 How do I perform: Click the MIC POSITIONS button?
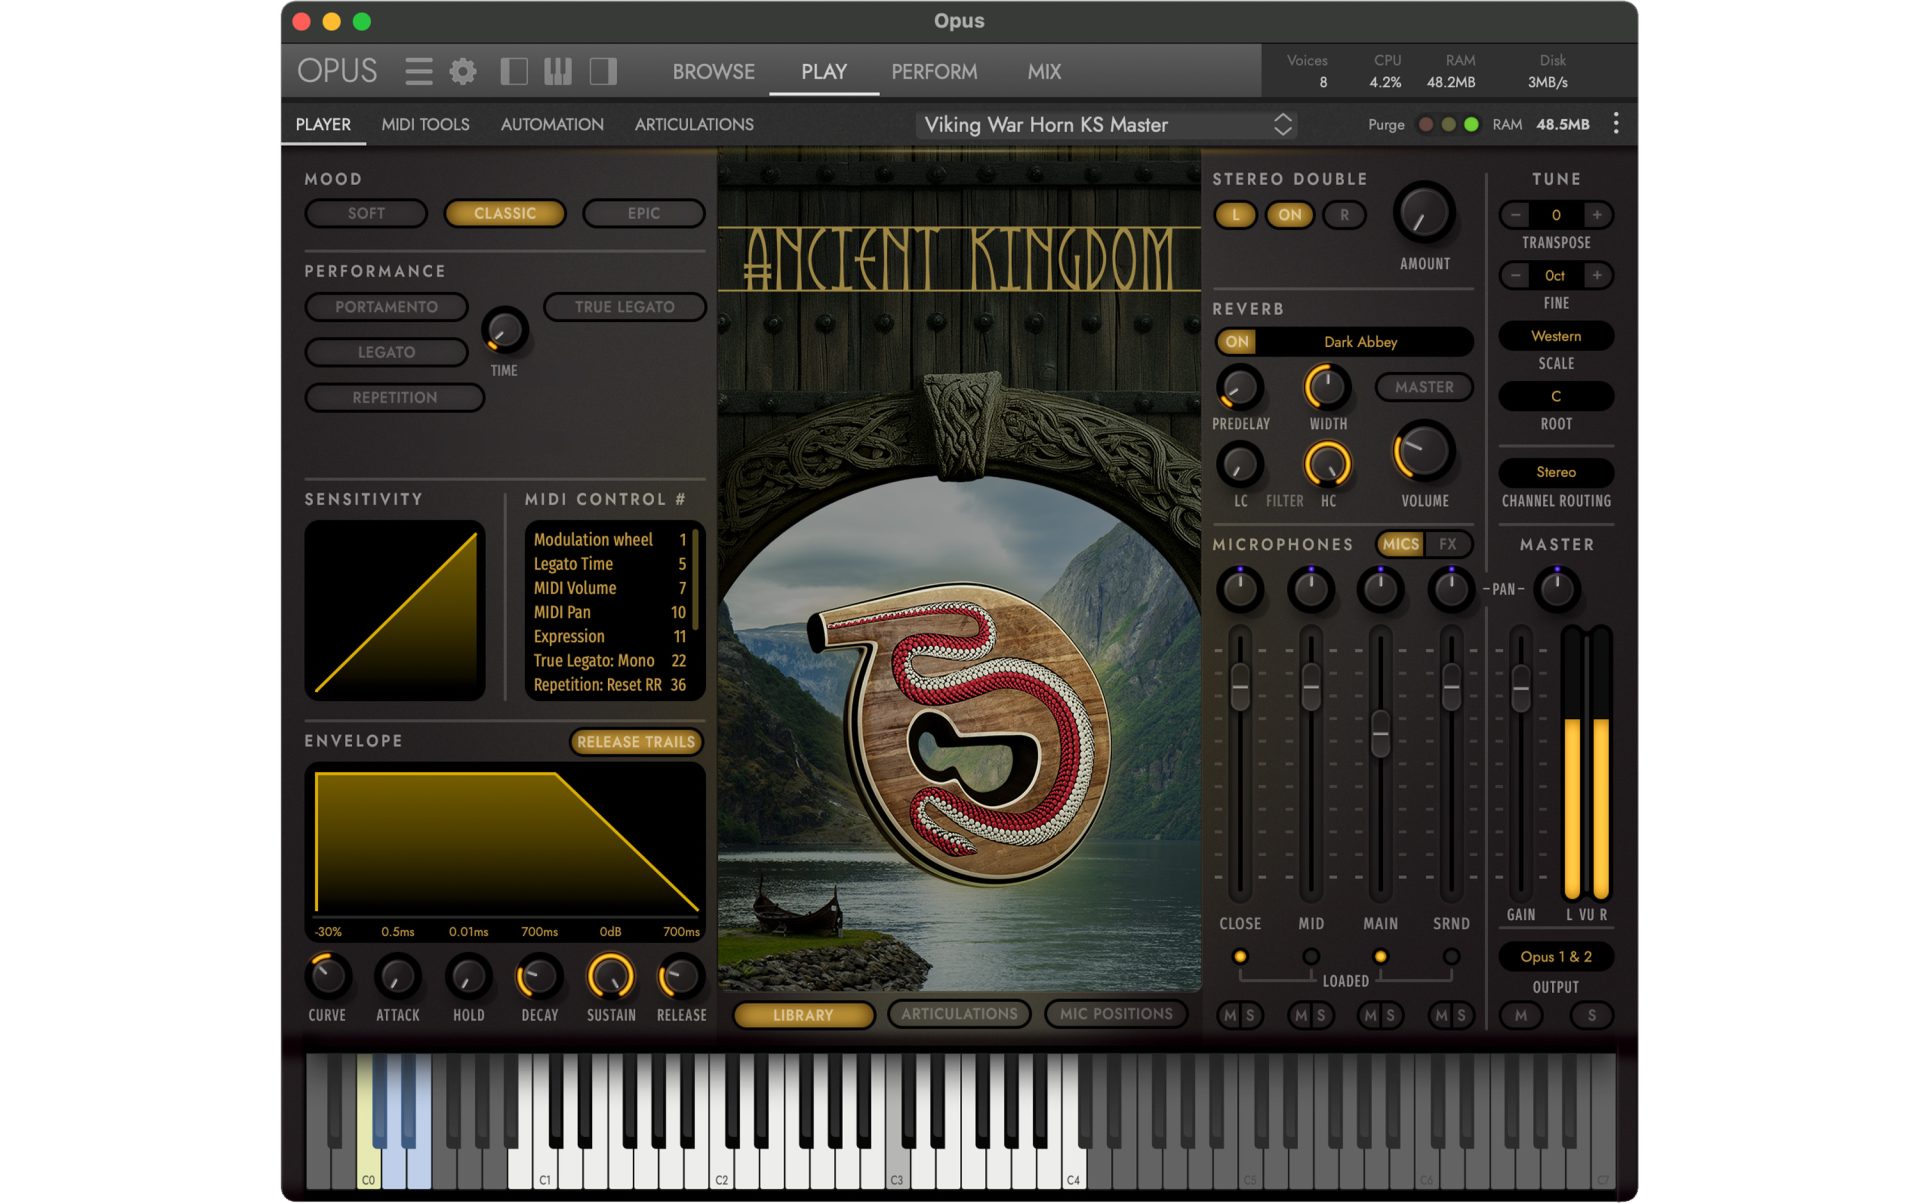1116,1014
